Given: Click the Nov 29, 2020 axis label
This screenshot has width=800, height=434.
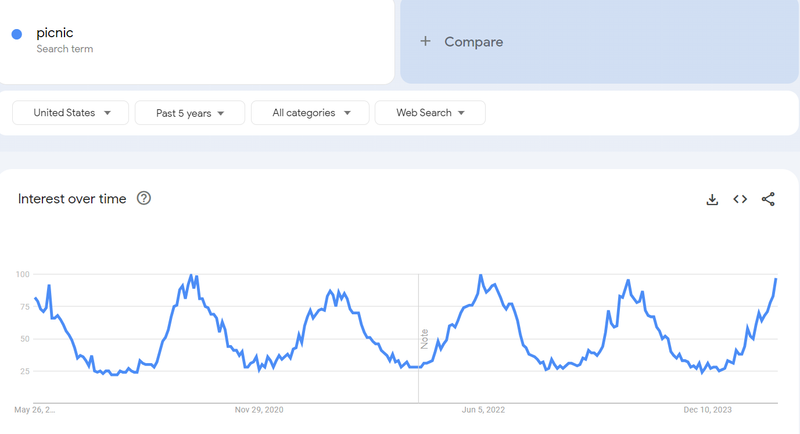Looking at the screenshot, I should point(259,410).
